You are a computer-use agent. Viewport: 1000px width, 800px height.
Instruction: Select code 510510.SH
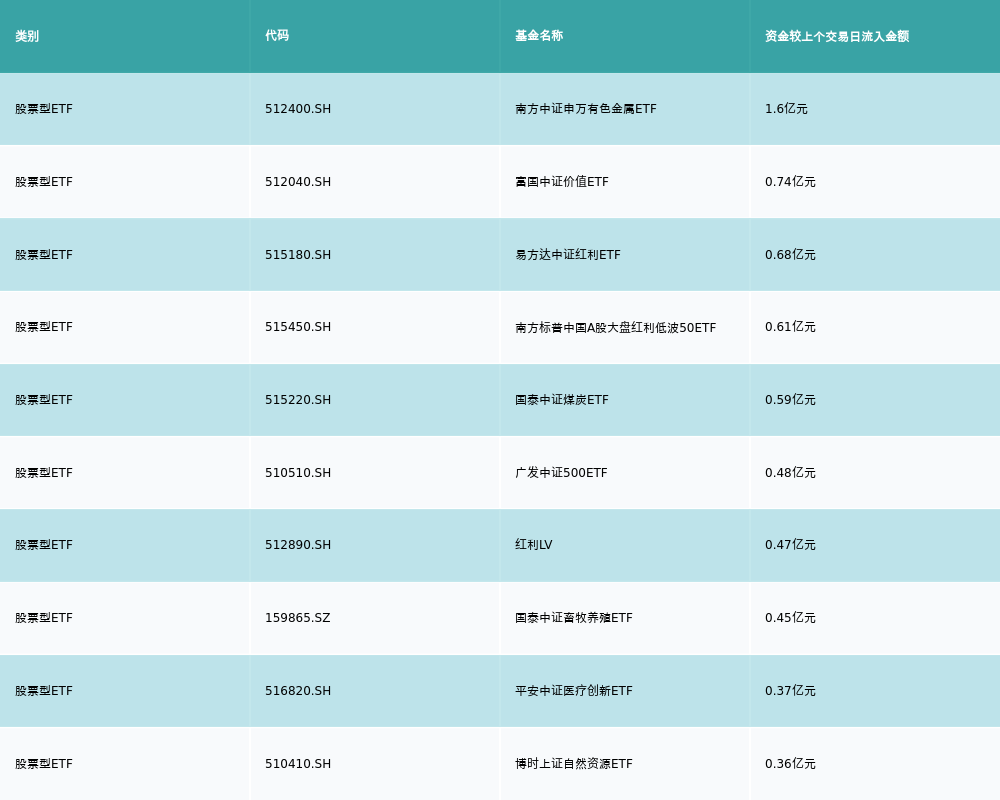[x=298, y=473]
